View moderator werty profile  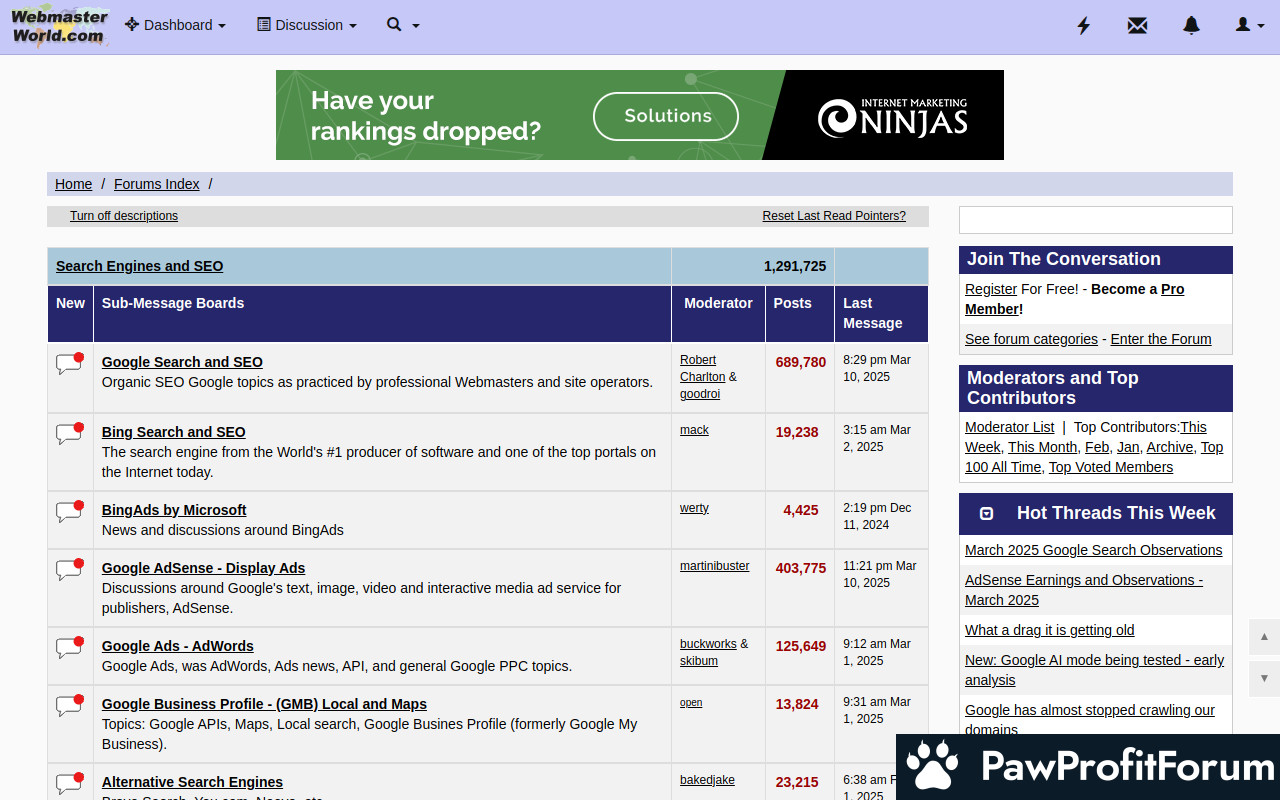coord(694,508)
